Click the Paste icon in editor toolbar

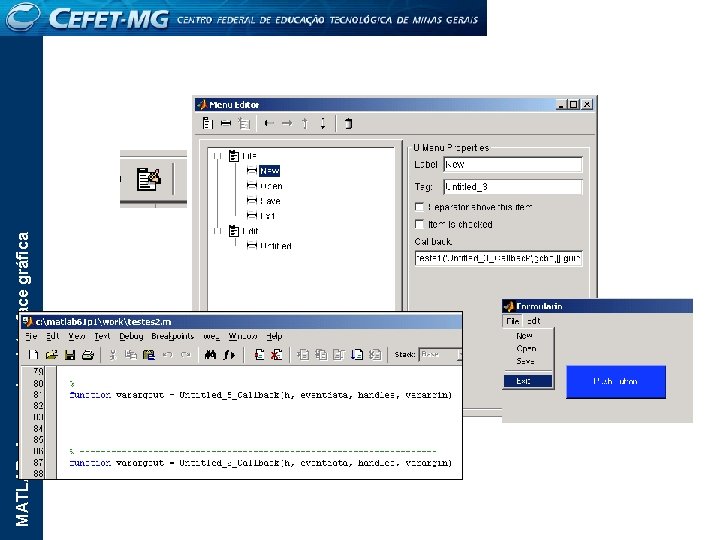[149, 354]
